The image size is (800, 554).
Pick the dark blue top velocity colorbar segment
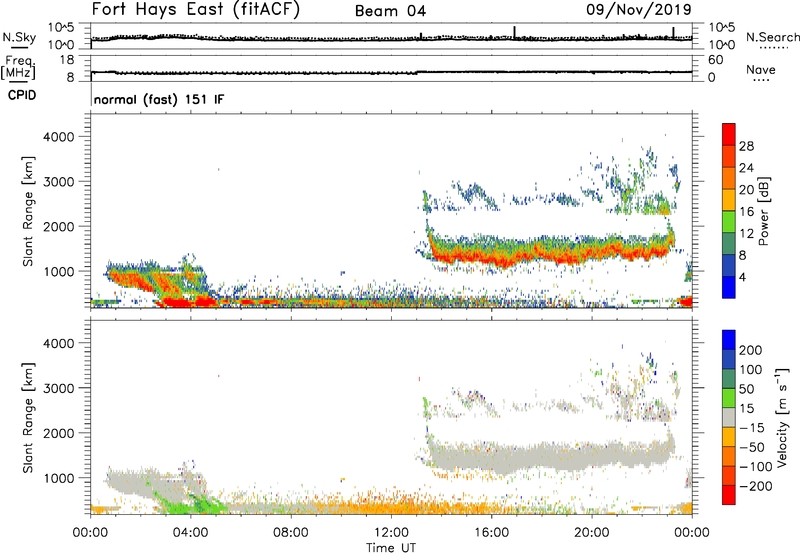click(x=729, y=339)
